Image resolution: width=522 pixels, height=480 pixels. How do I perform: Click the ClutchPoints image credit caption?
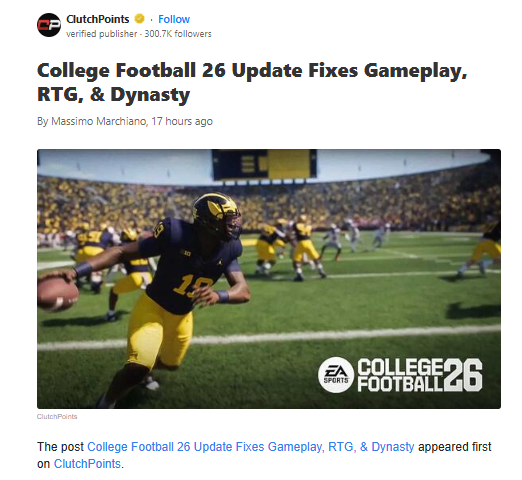57,416
